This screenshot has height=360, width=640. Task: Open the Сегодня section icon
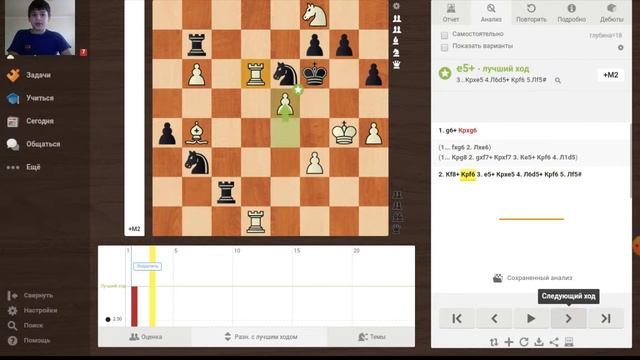point(13,121)
